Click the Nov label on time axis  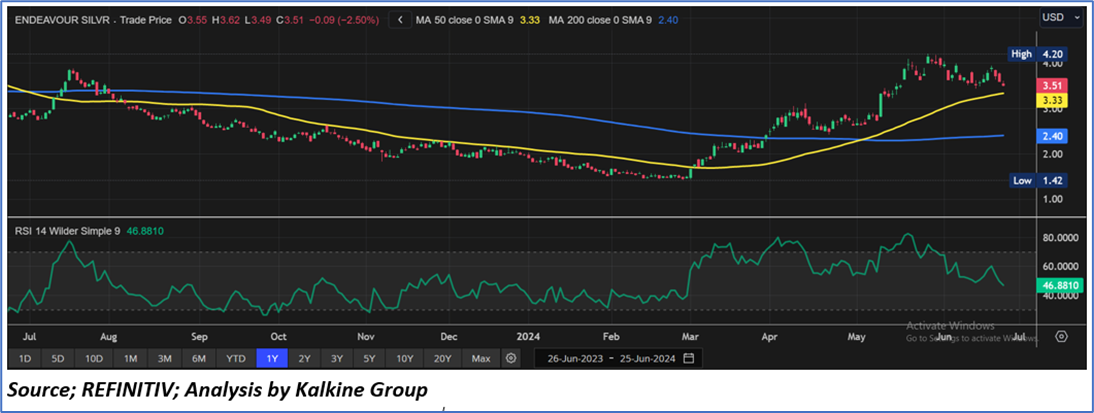[x=367, y=337]
